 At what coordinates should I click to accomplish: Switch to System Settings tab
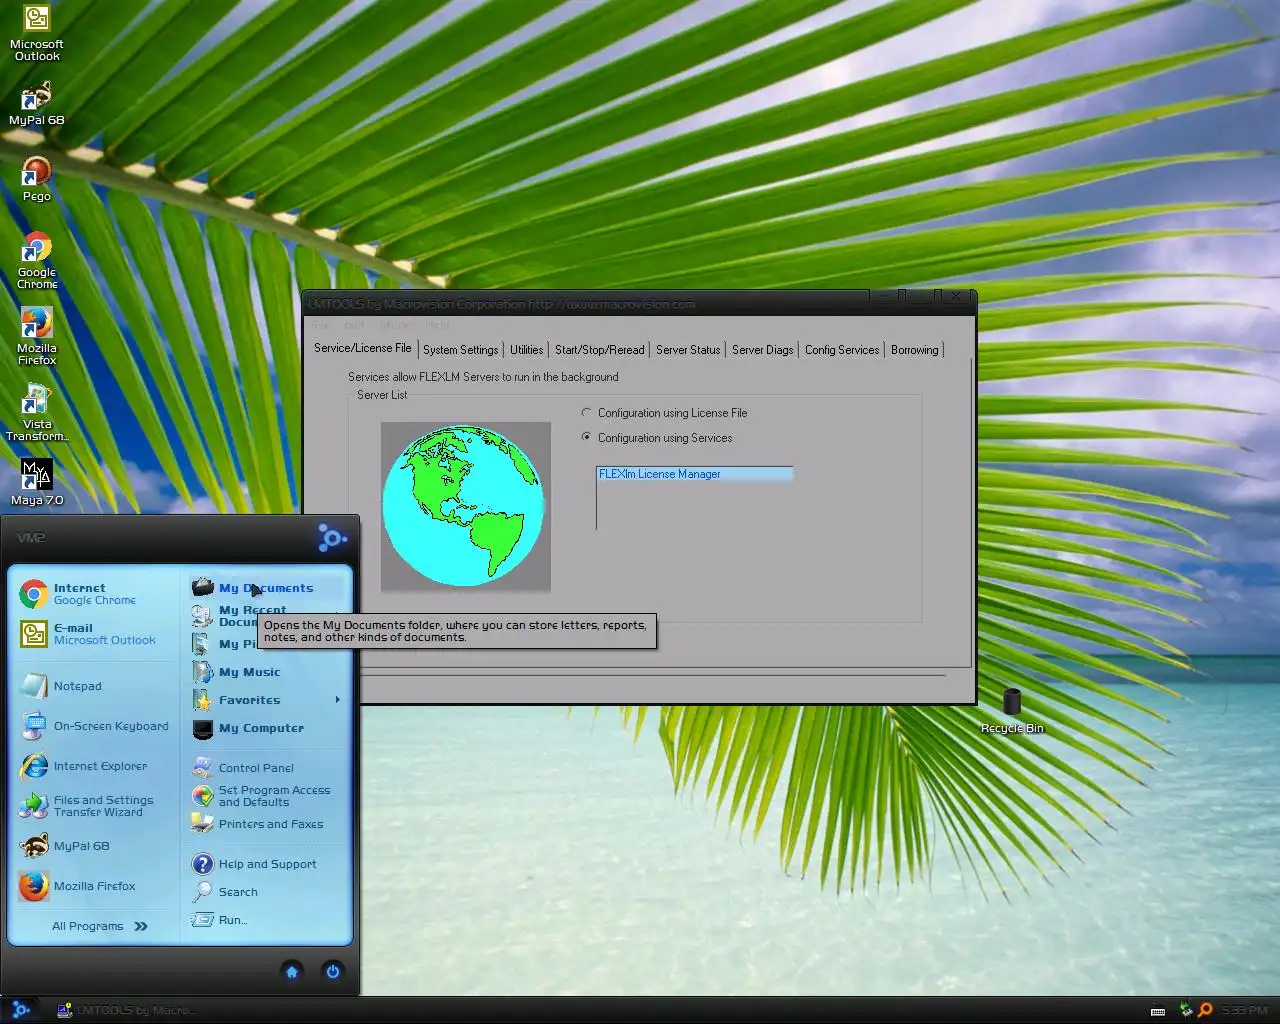pyautogui.click(x=460, y=350)
